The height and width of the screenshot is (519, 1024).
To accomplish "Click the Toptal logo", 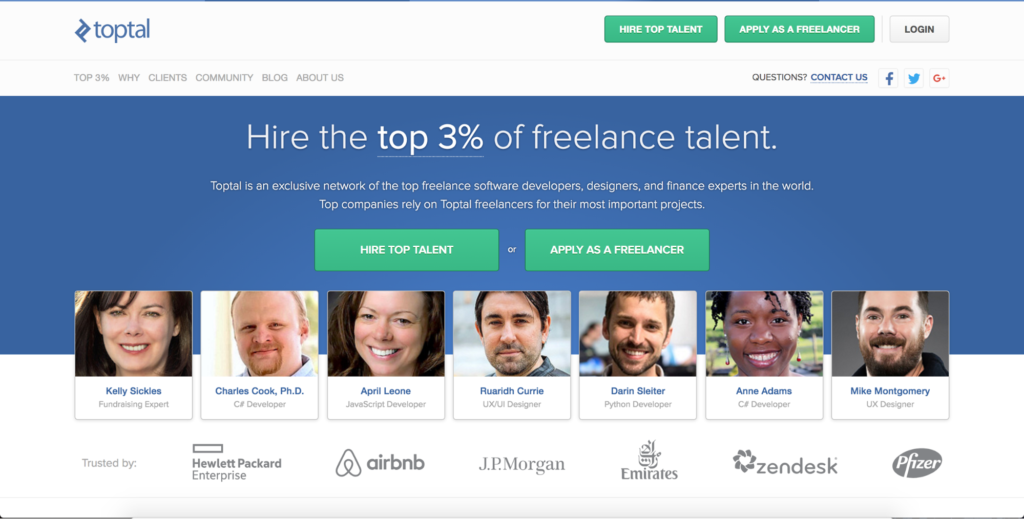I will [x=112, y=30].
